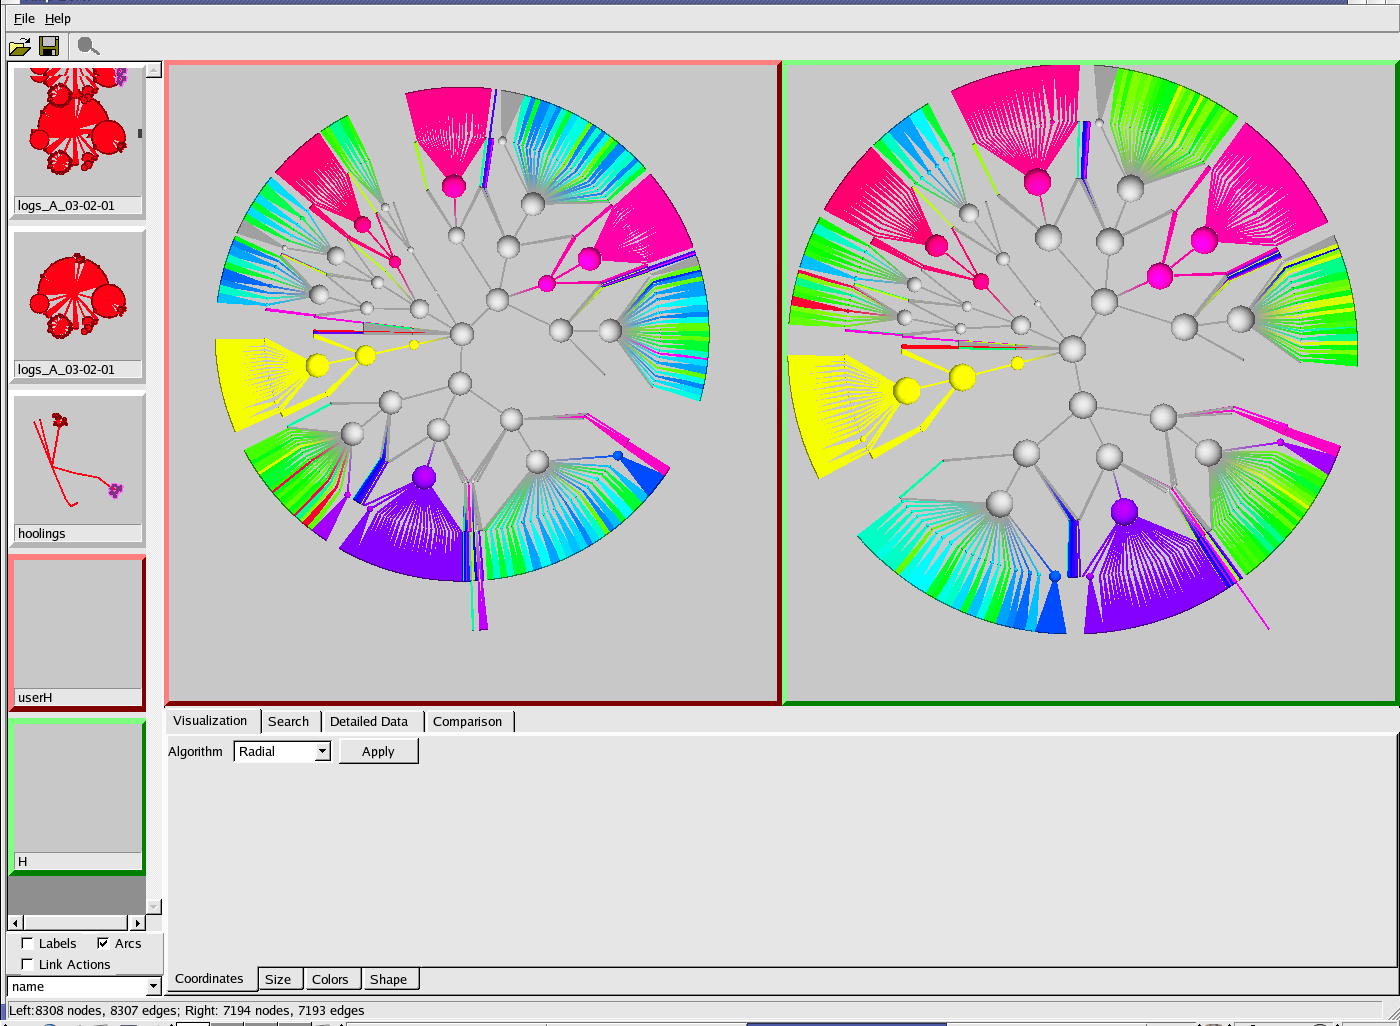1400x1026 pixels.
Task: Switch to the Detailed Data tab
Action: pos(369,721)
